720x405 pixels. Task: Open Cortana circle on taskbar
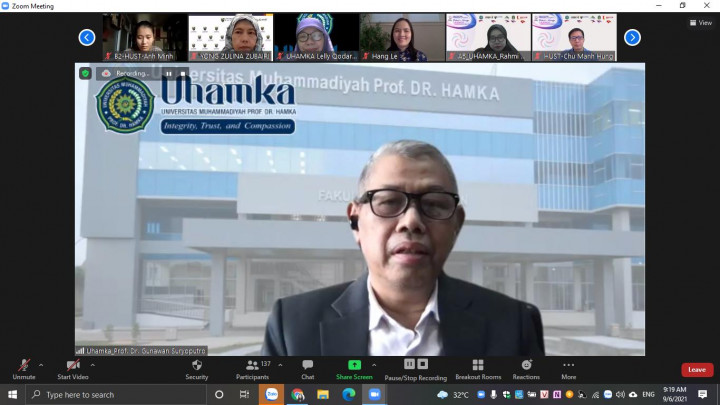pyautogui.click(x=219, y=394)
